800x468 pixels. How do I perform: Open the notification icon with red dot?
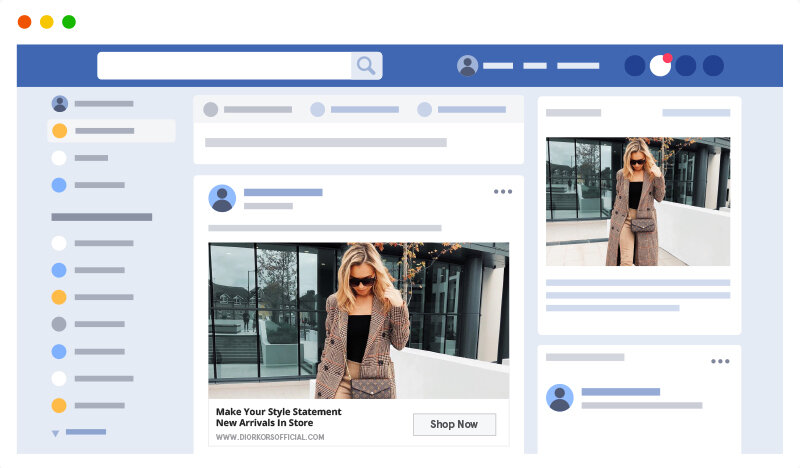(x=660, y=66)
